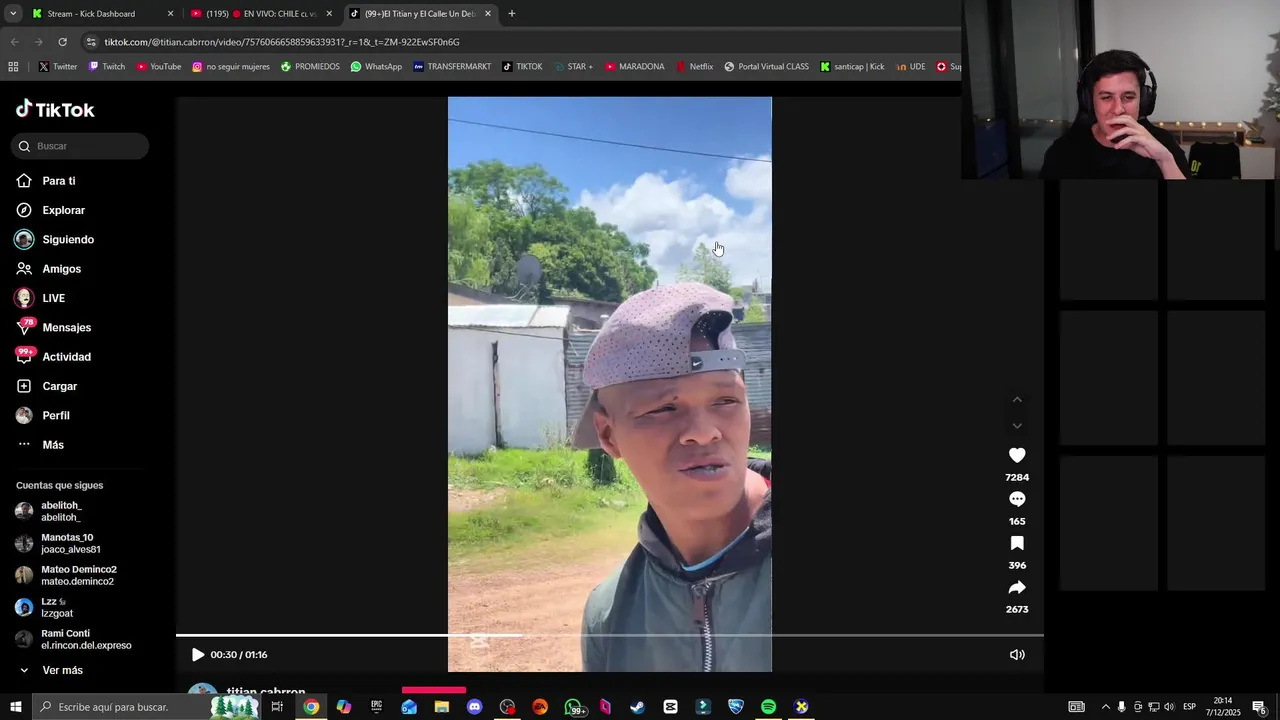1280x720 pixels.
Task: Open the tab search dropdown
Action: (x=13, y=14)
